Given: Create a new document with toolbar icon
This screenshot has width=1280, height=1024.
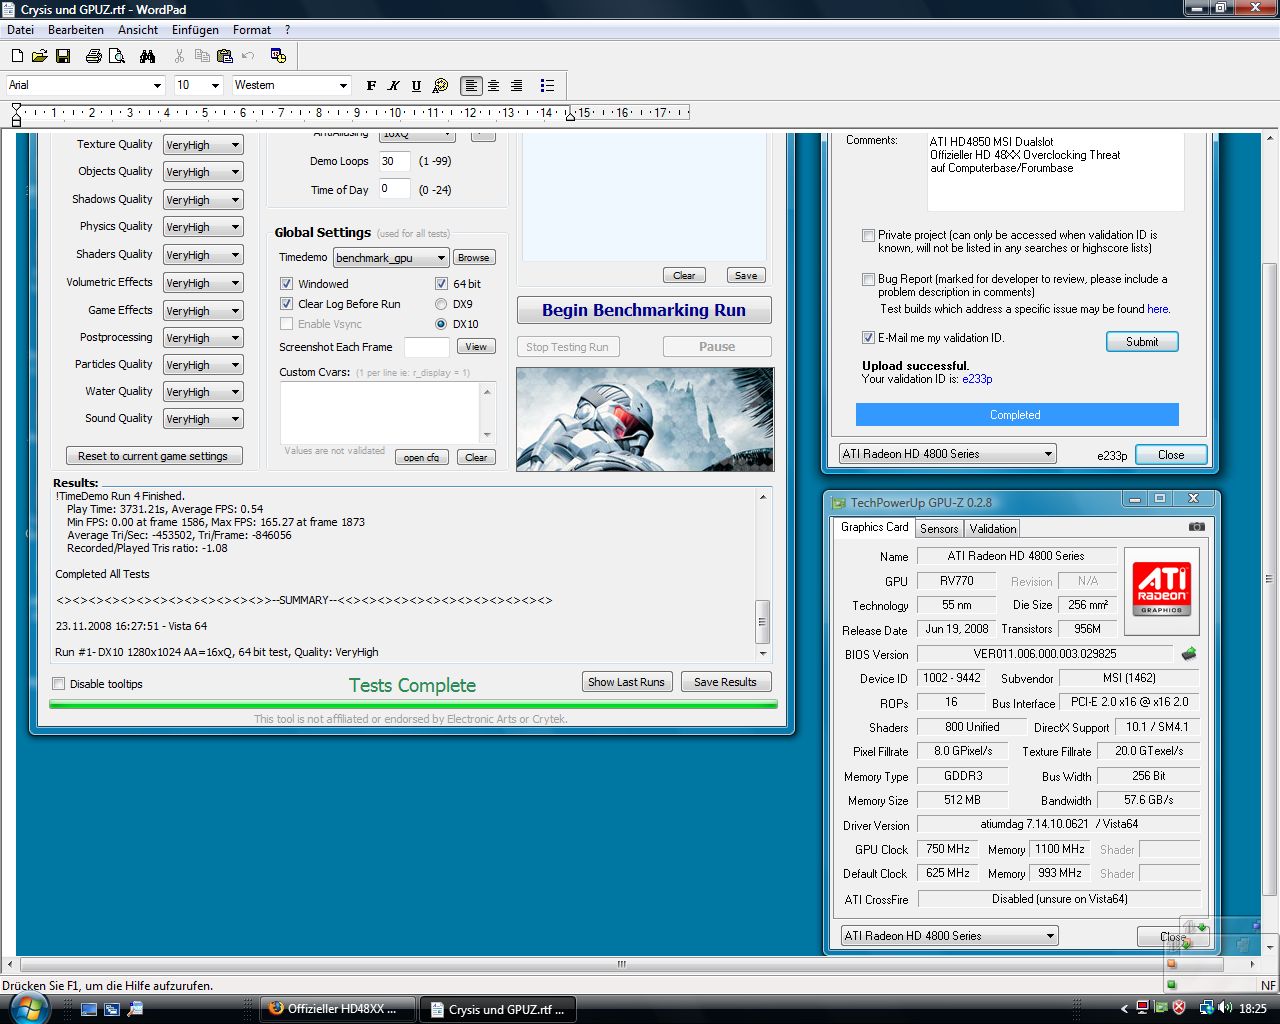Looking at the screenshot, I should point(17,56).
